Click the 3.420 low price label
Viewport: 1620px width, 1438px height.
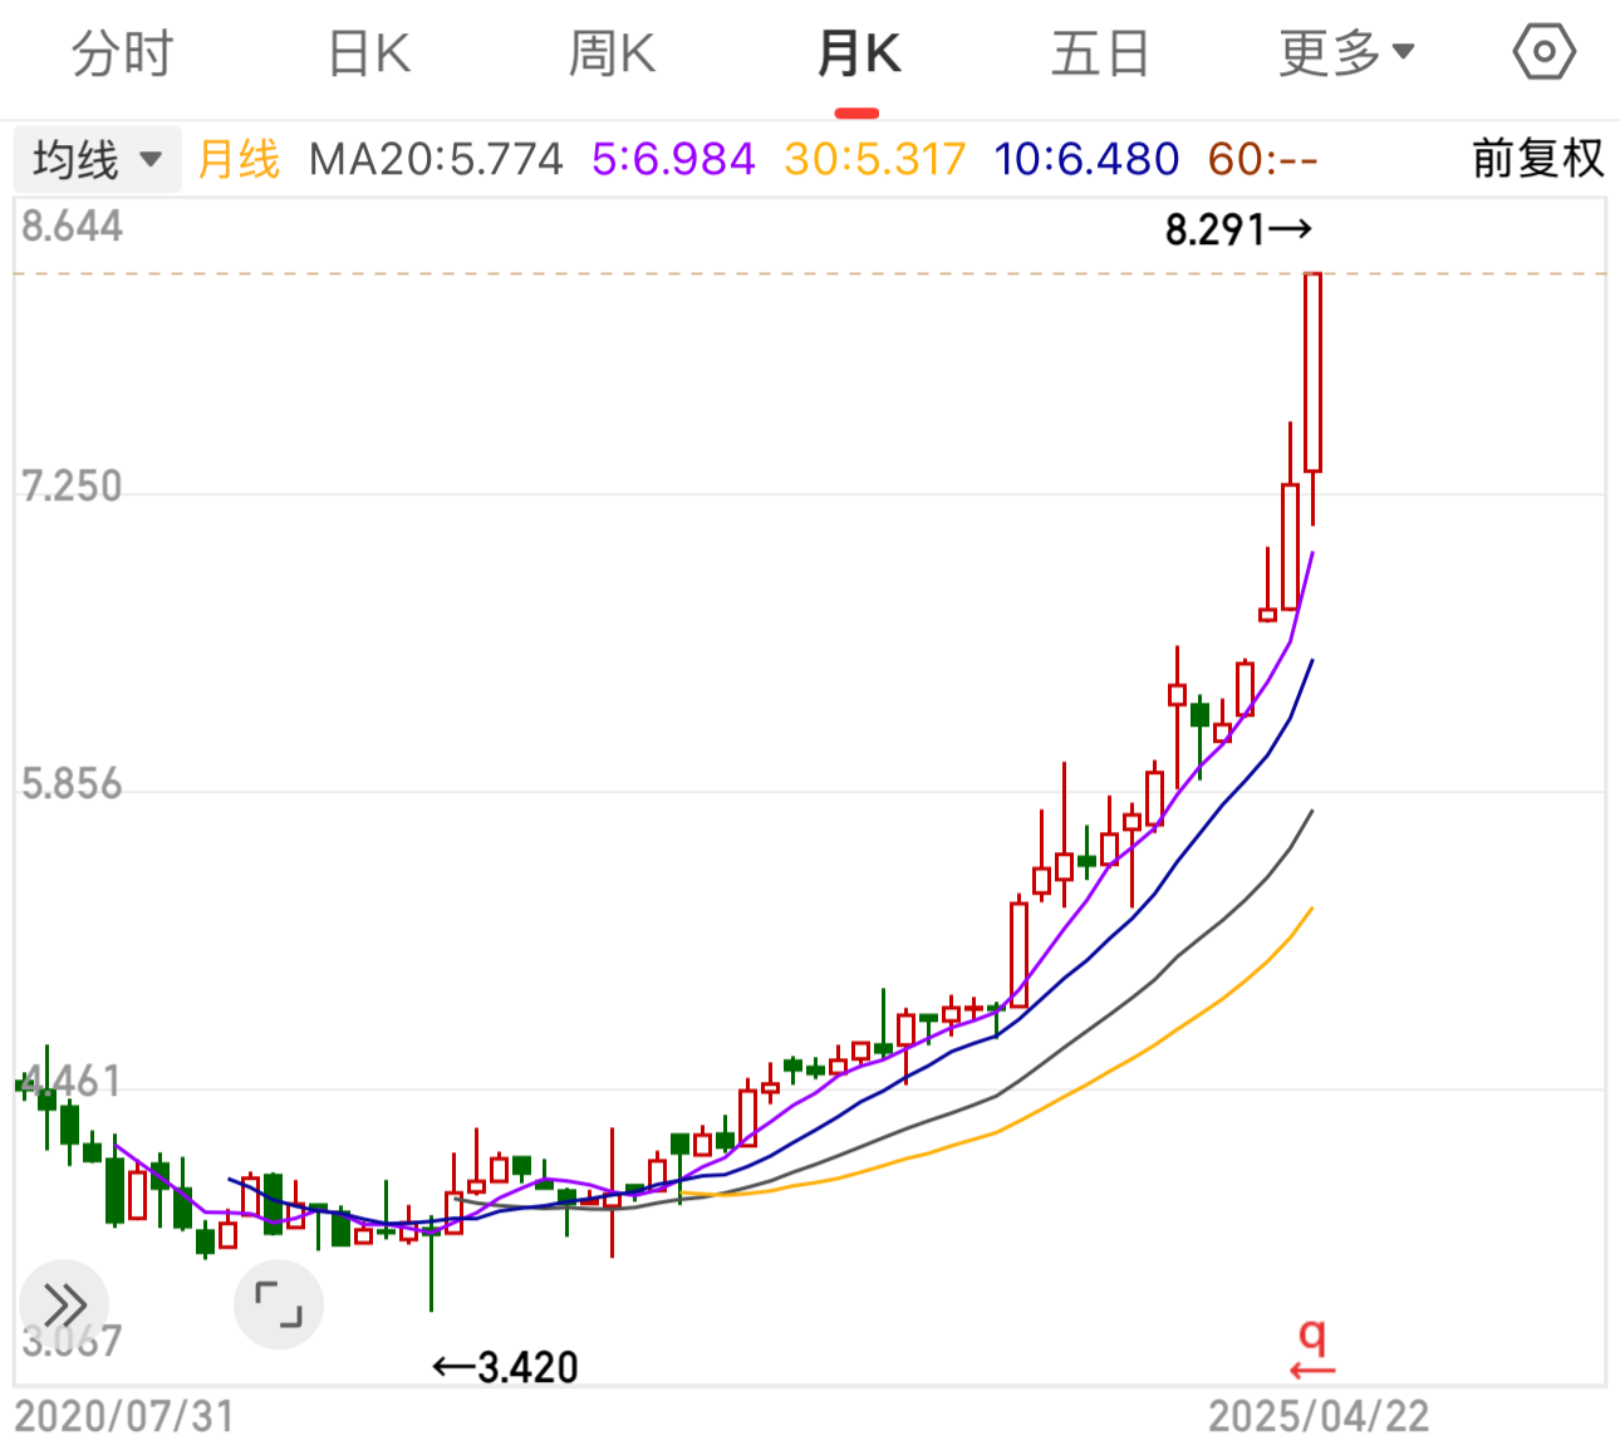tap(505, 1367)
